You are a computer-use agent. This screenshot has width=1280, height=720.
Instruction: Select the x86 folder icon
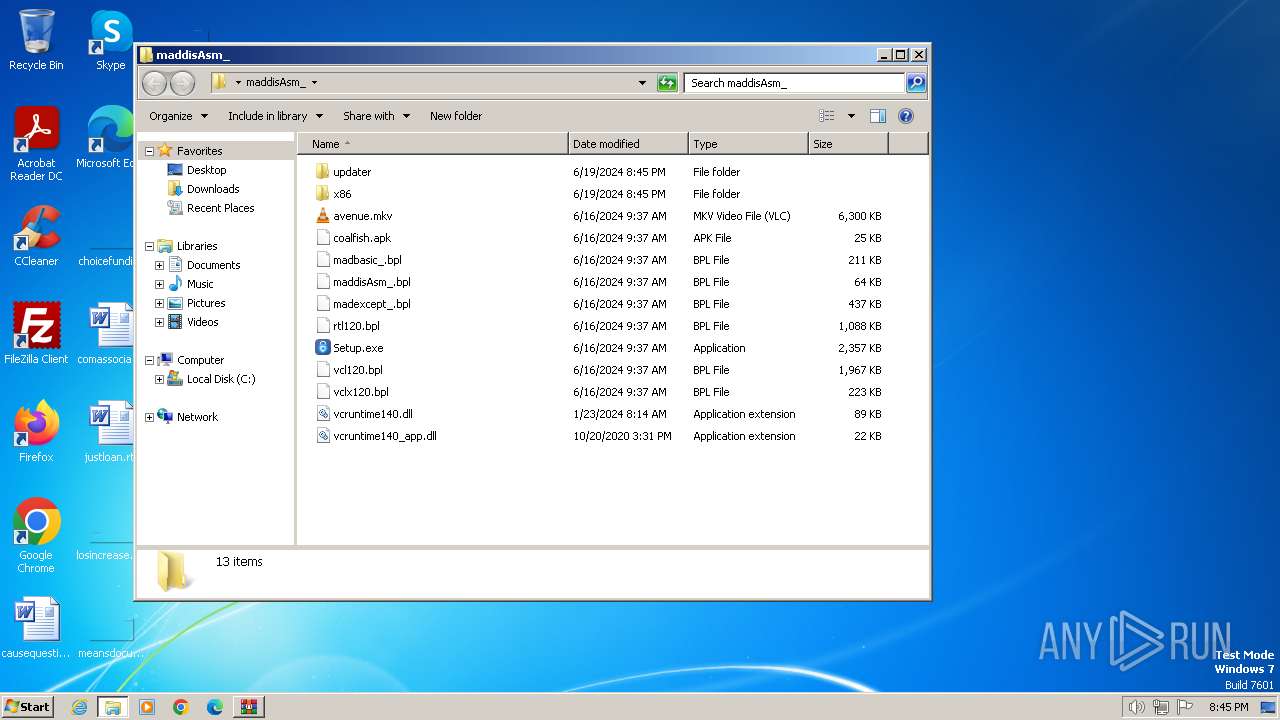[x=322, y=194]
